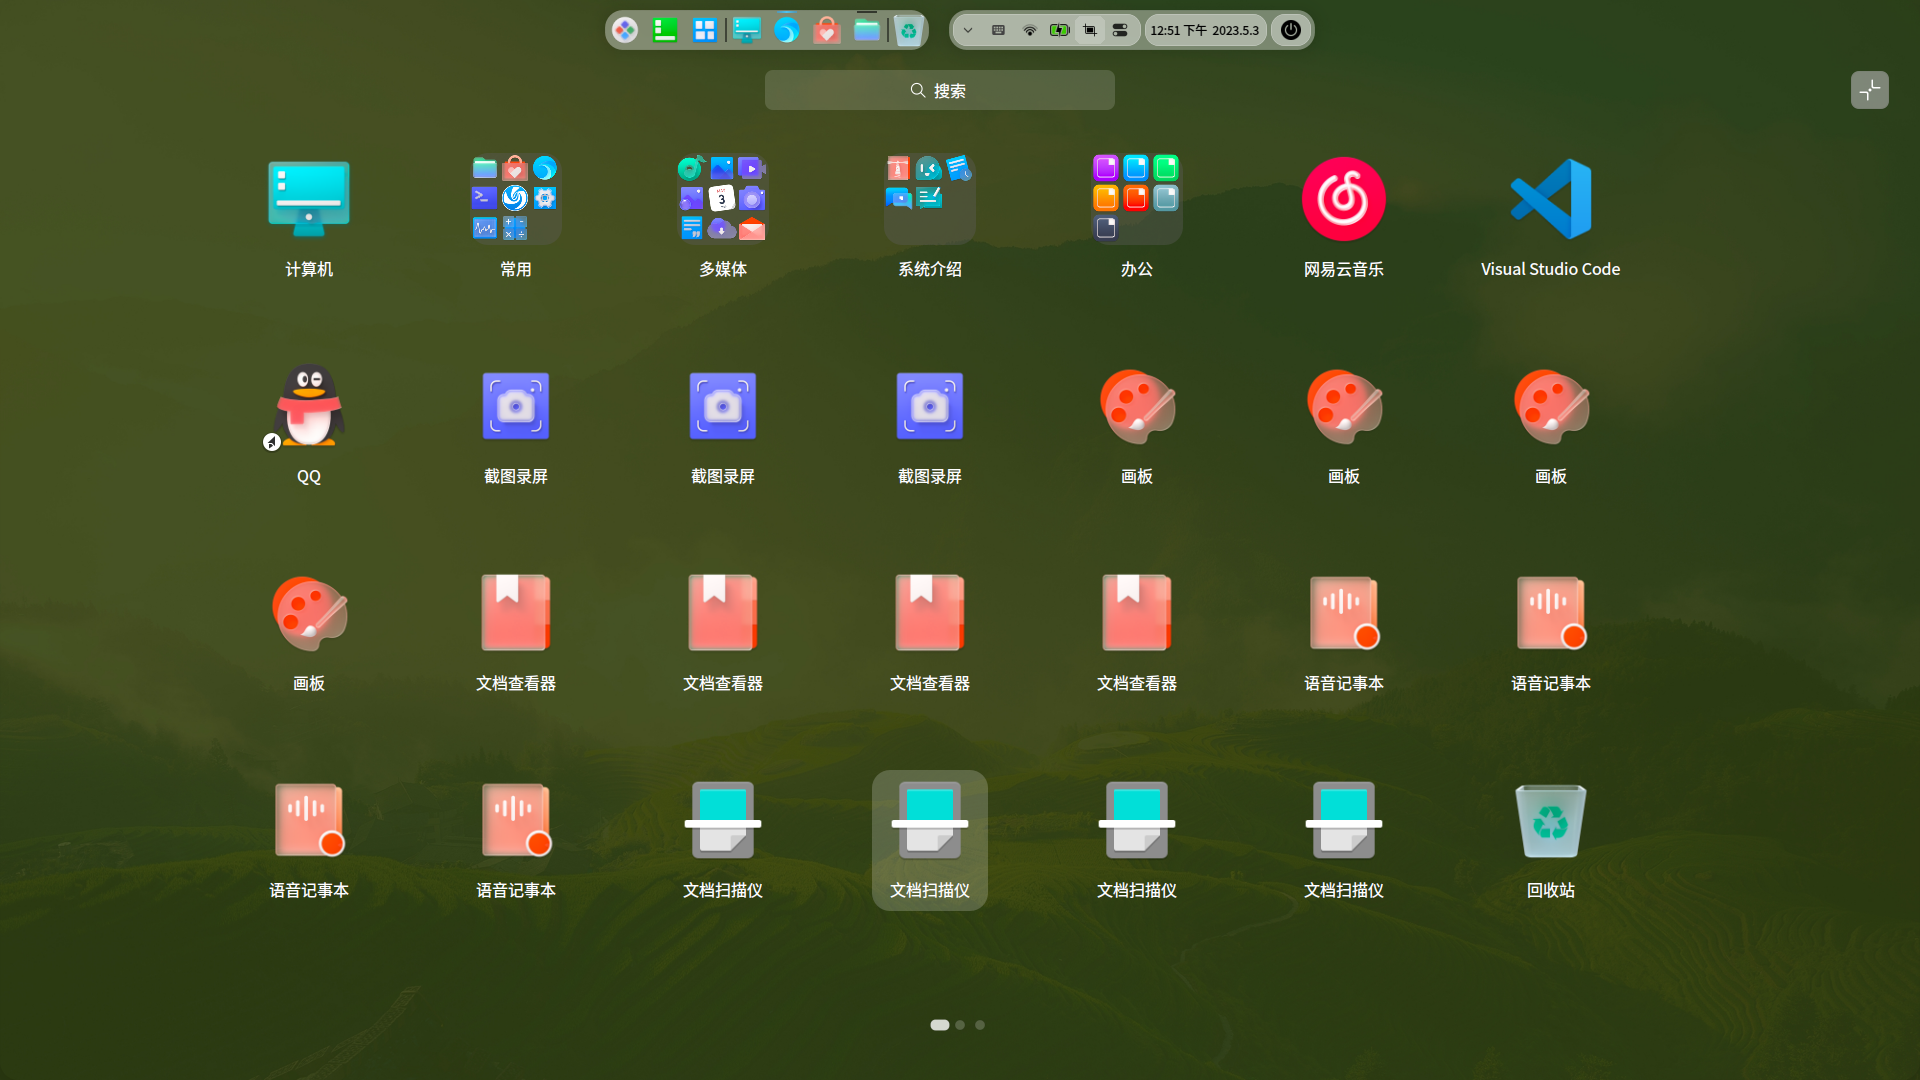Open the 回收站 recycle bin

pos(1549,820)
